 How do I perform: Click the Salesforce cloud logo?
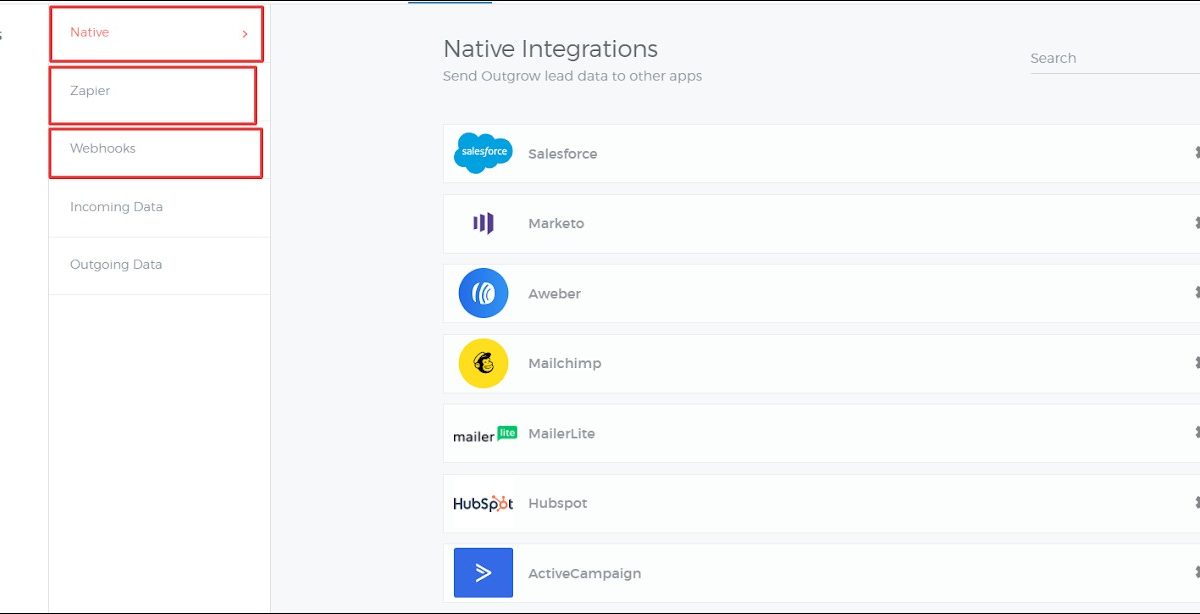pyautogui.click(x=483, y=153)
